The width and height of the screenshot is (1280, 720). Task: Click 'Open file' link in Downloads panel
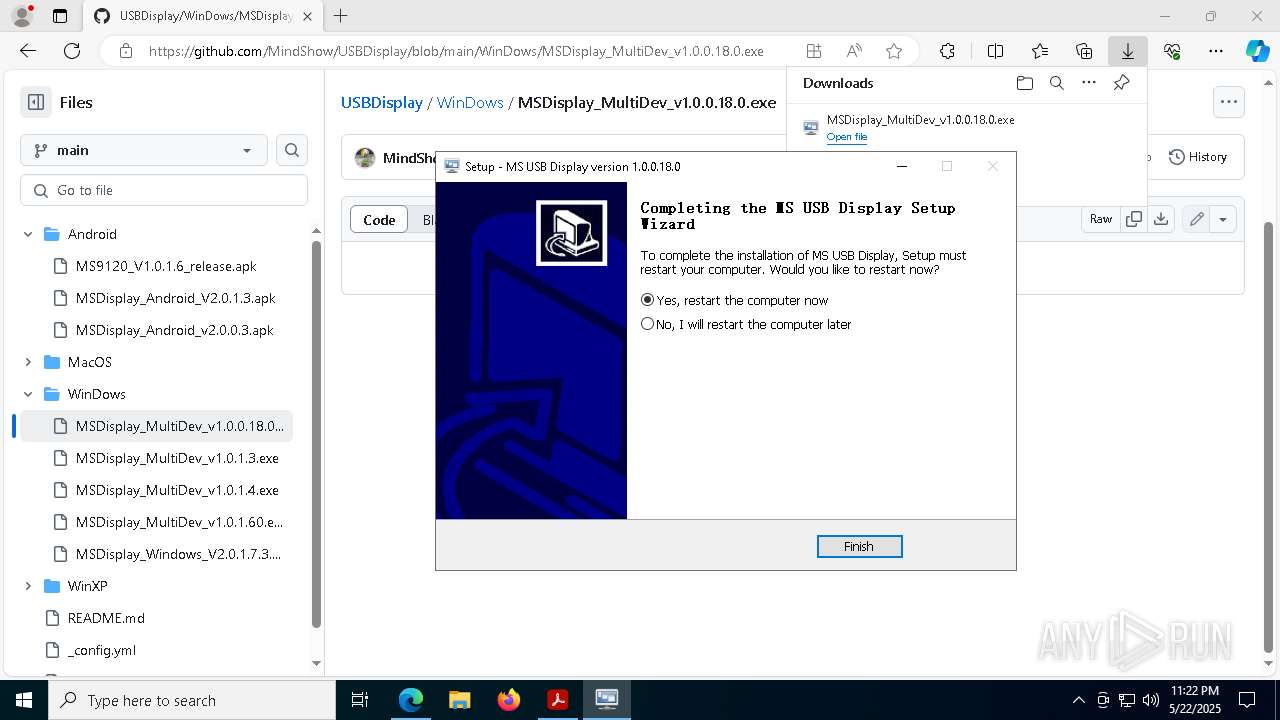click(847, 137)
